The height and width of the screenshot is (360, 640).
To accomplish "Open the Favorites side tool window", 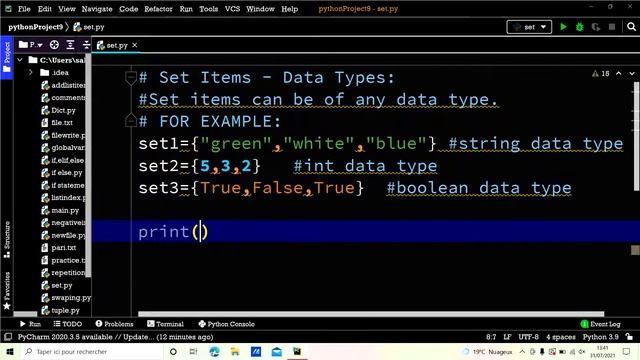I will pyautogui.click(x=7, y=291).
